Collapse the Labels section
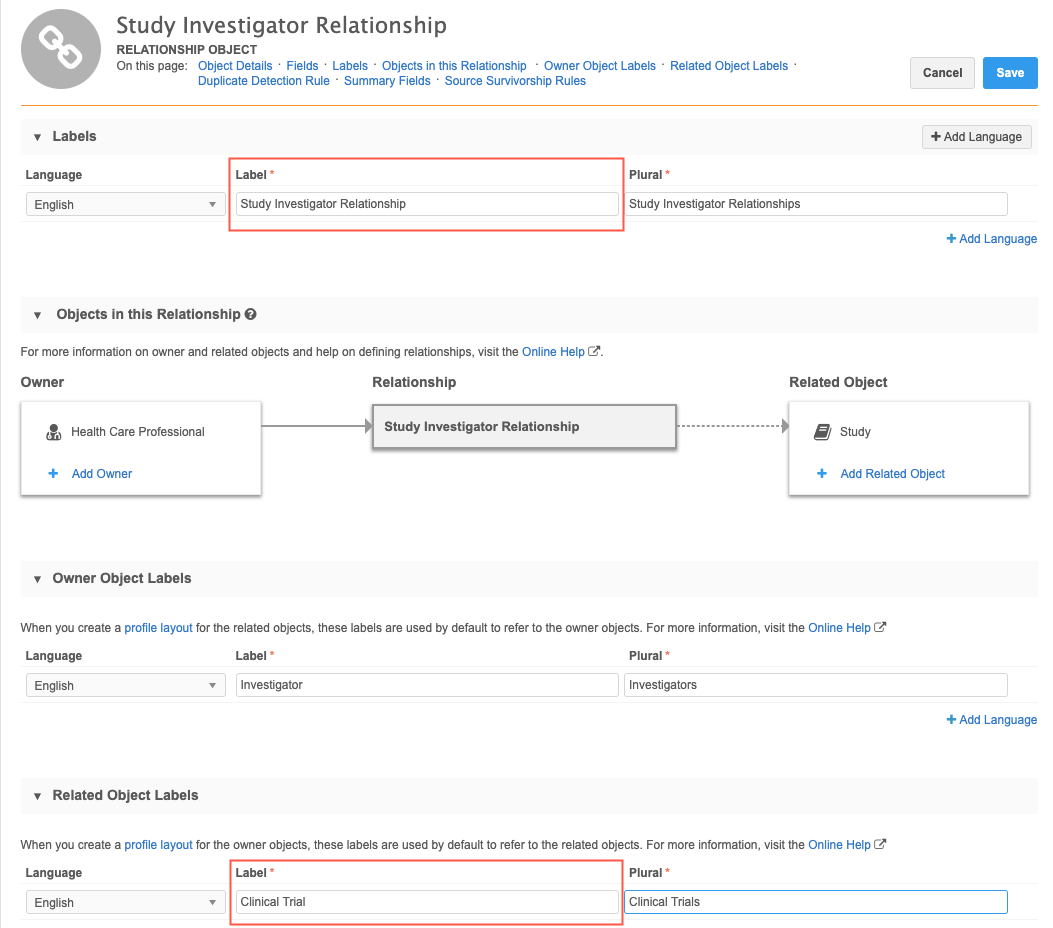Viewport: 1053px width, 928px height. (x=38, y=137)
